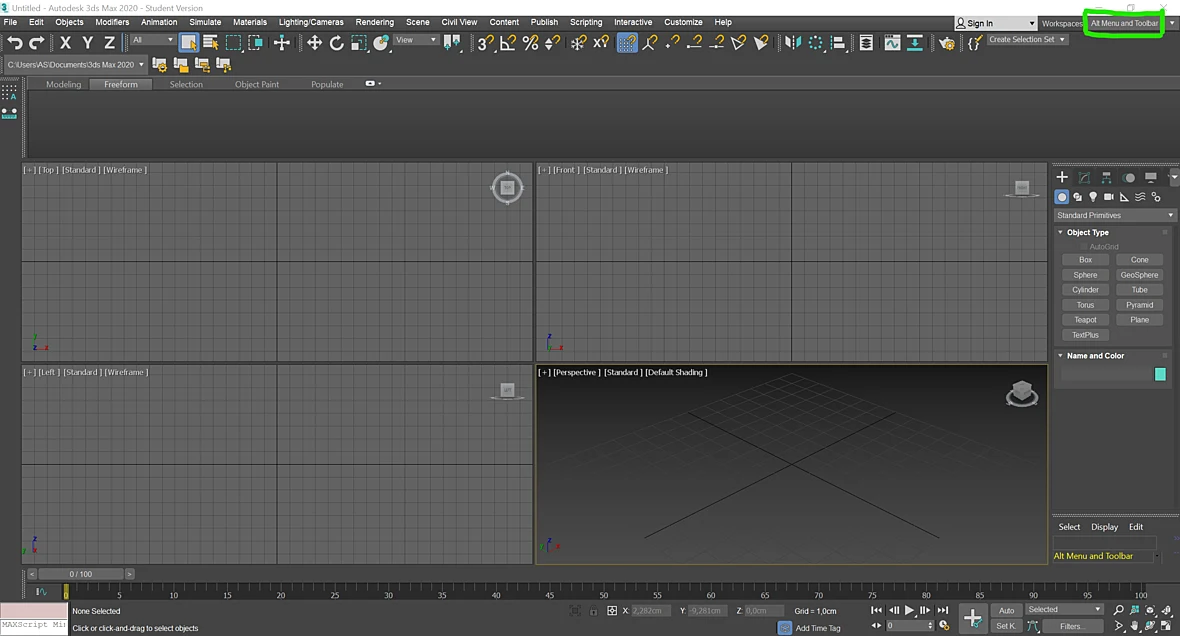Open the Modify panel tab icon
This screenshot has height=636, width=1180.
coord(1084,178)
